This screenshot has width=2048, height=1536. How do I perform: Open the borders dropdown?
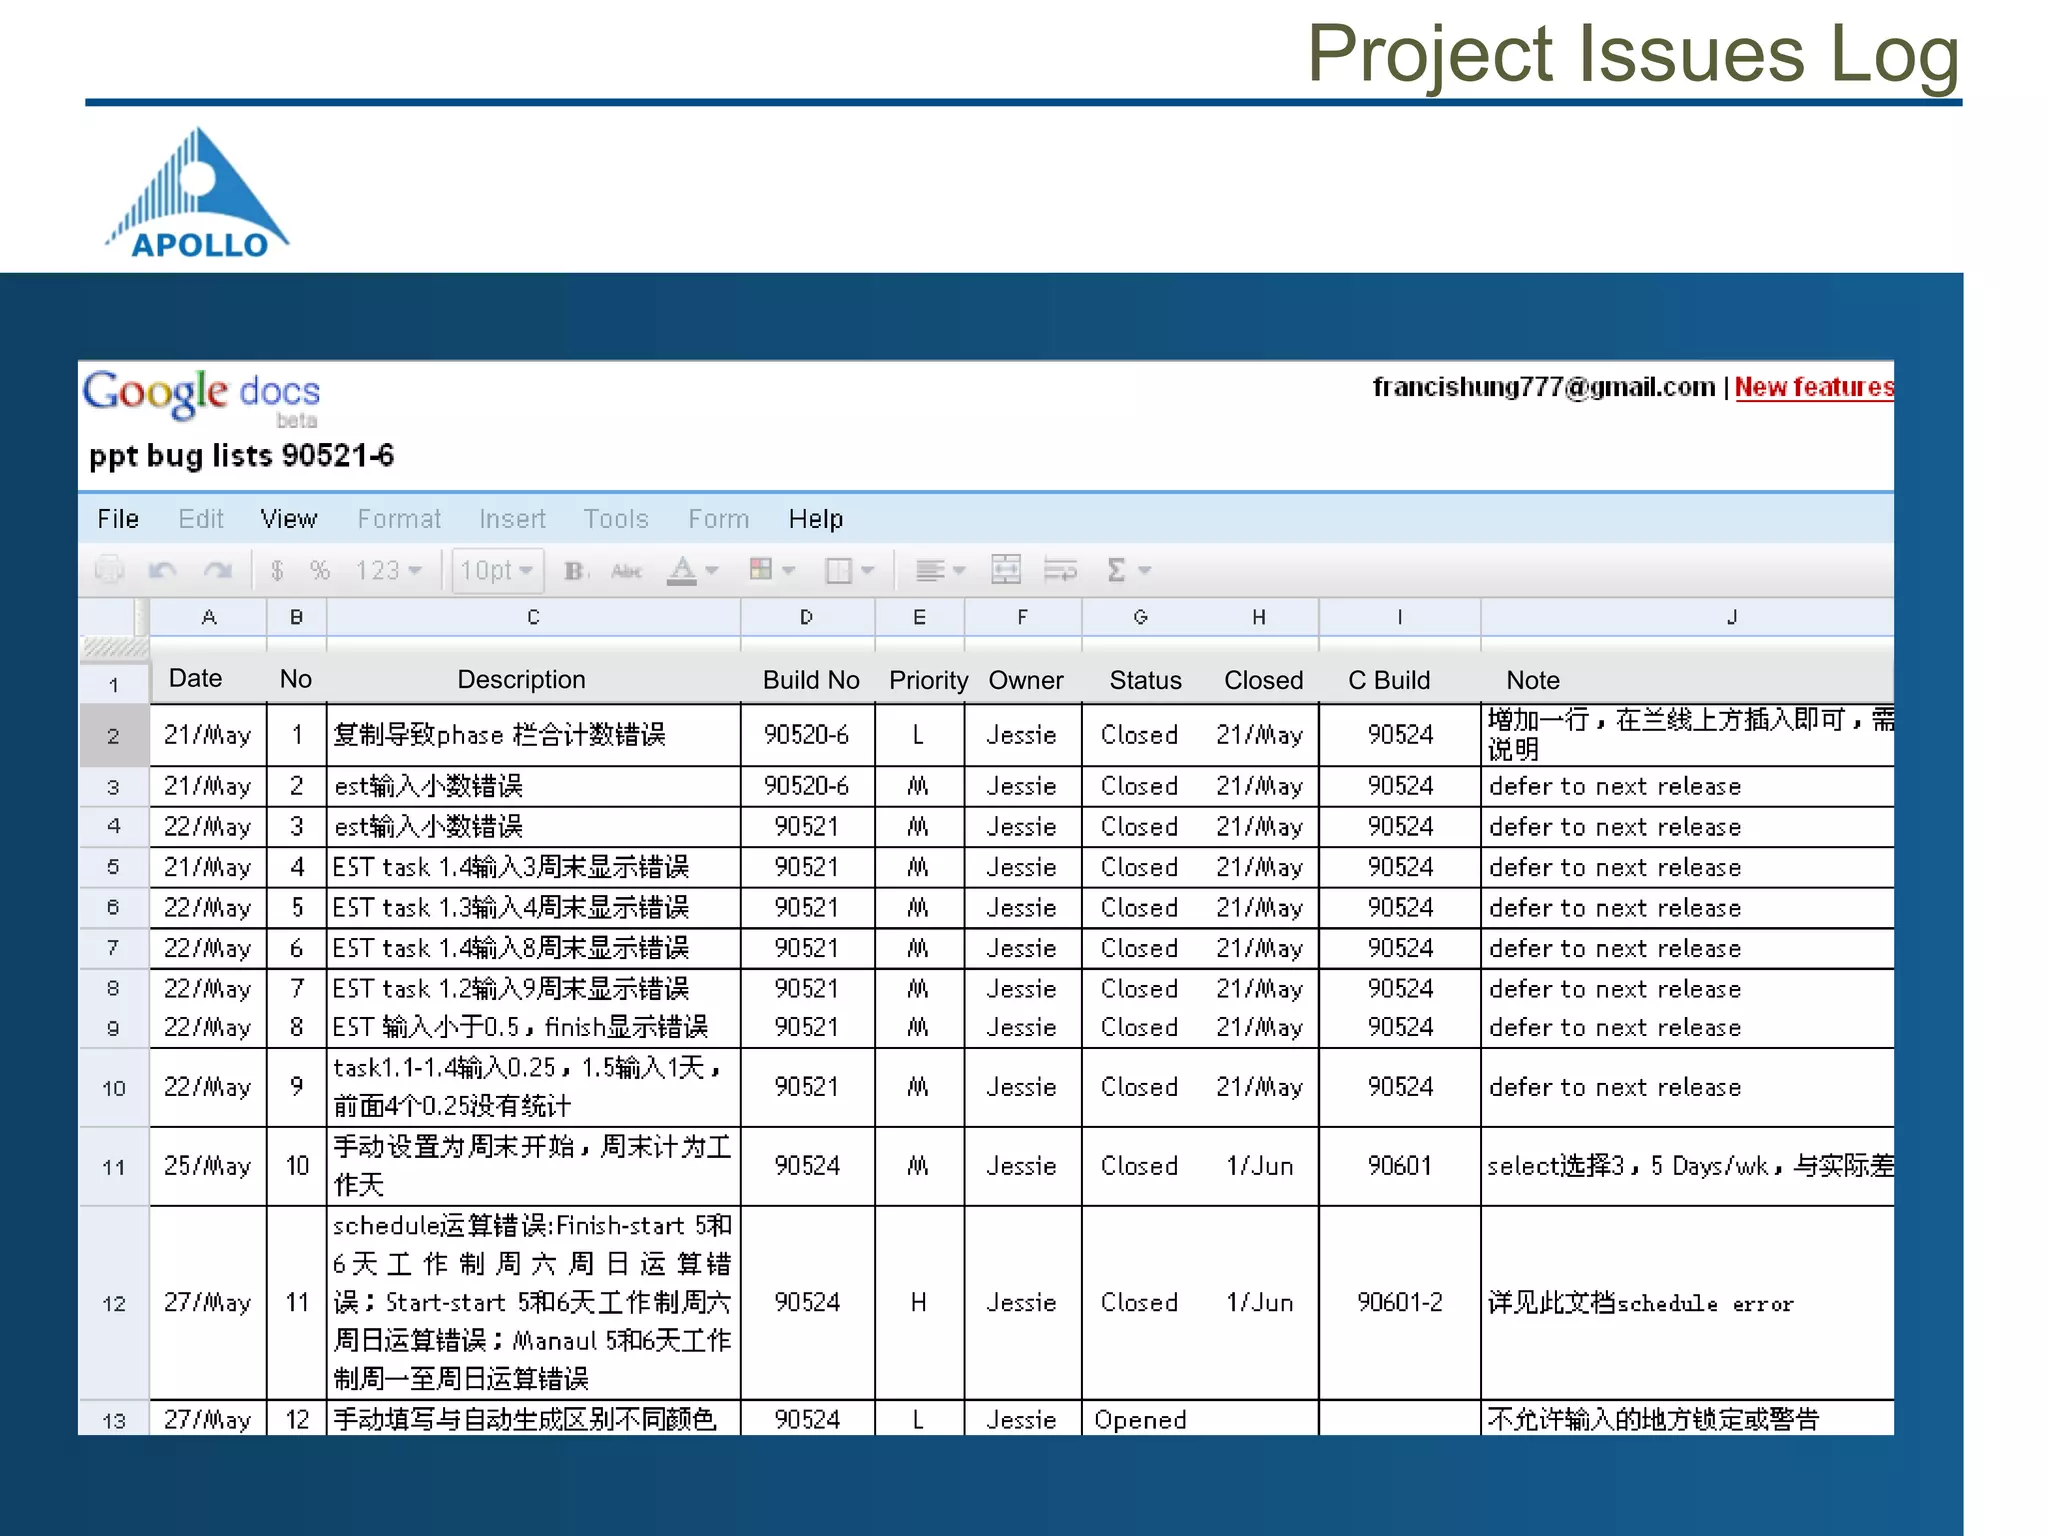click(849, 570)
